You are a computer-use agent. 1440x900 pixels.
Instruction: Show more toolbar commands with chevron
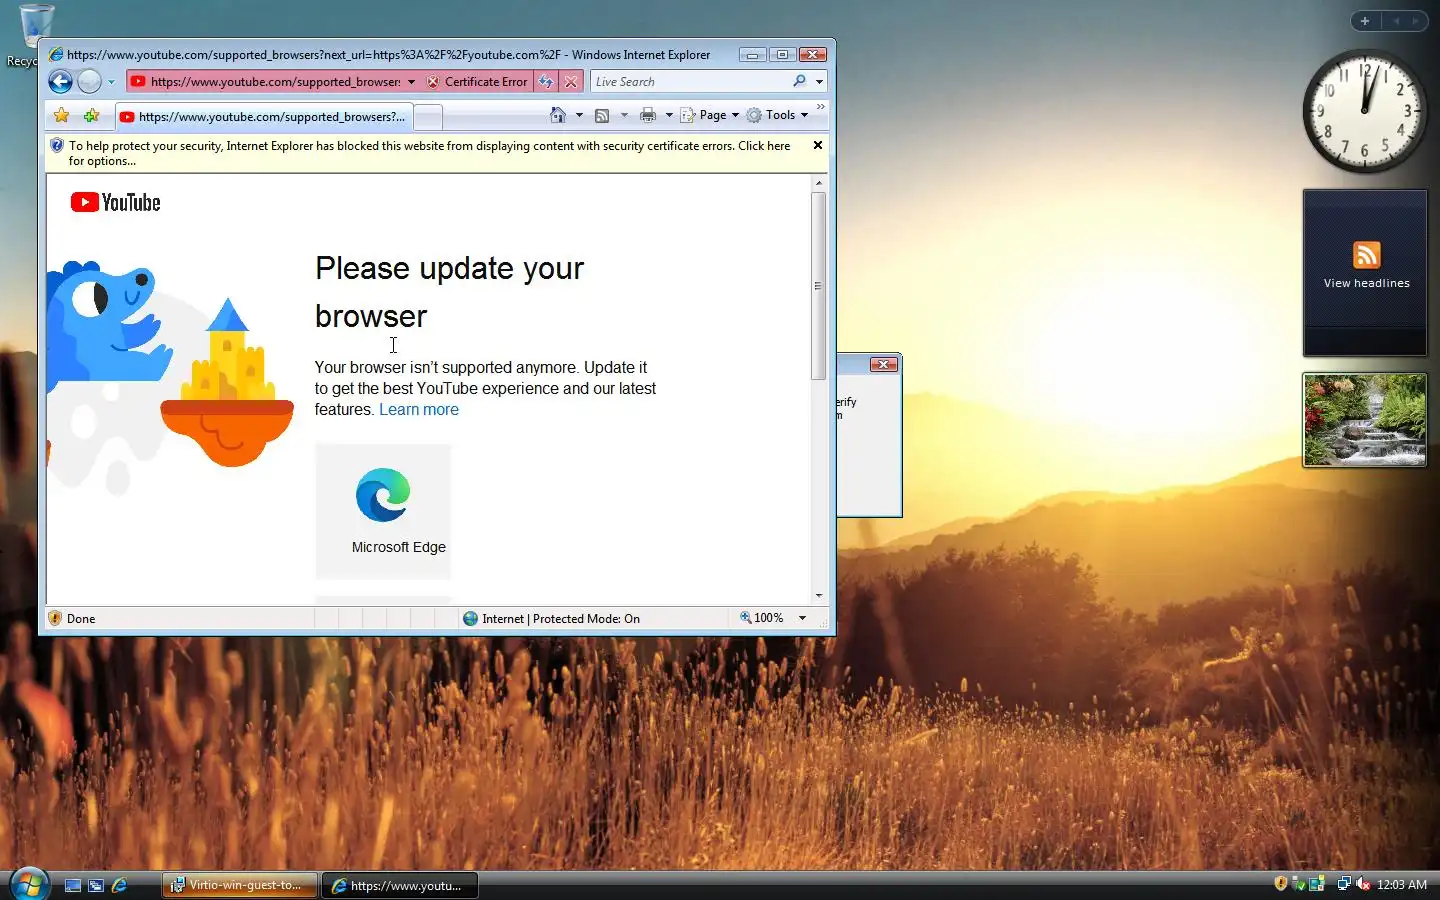coord(821,107)
